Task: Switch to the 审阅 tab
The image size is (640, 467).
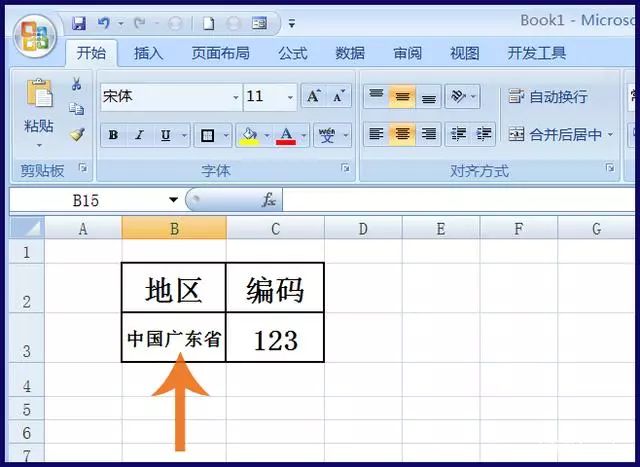Action: tap(407, 53)
